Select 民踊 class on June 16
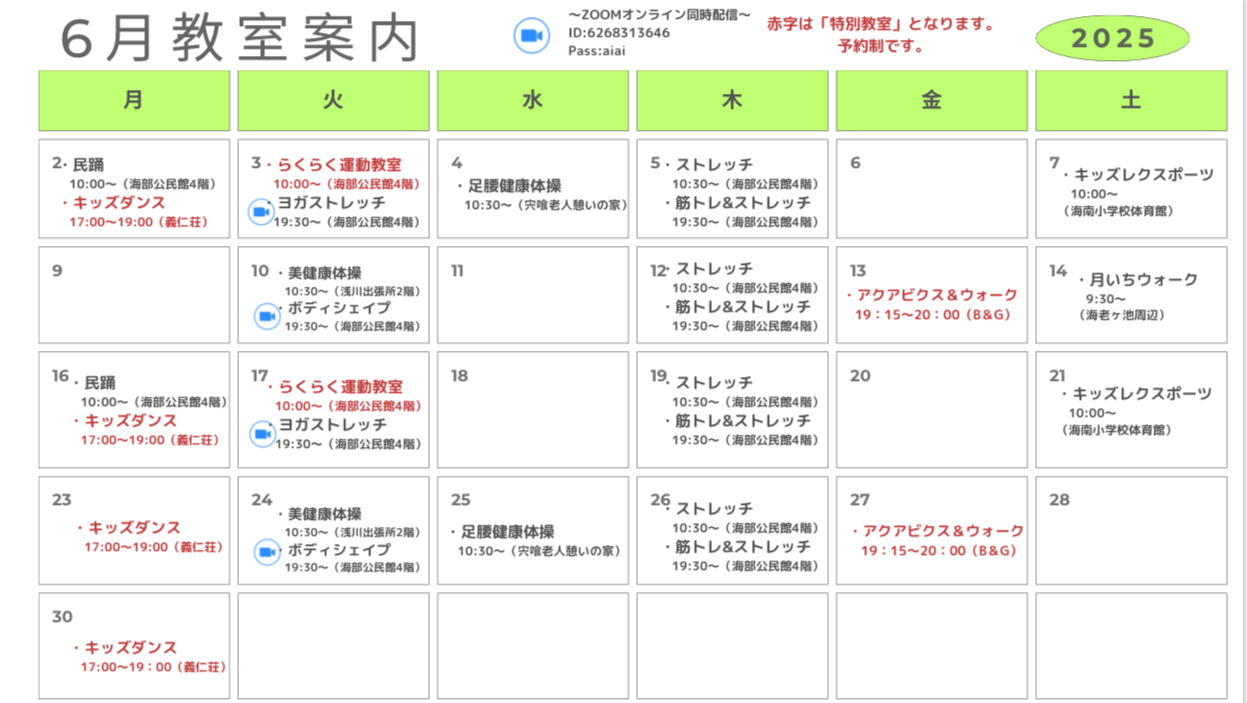Screen dimensions: 1247x703 coord(100,382)
